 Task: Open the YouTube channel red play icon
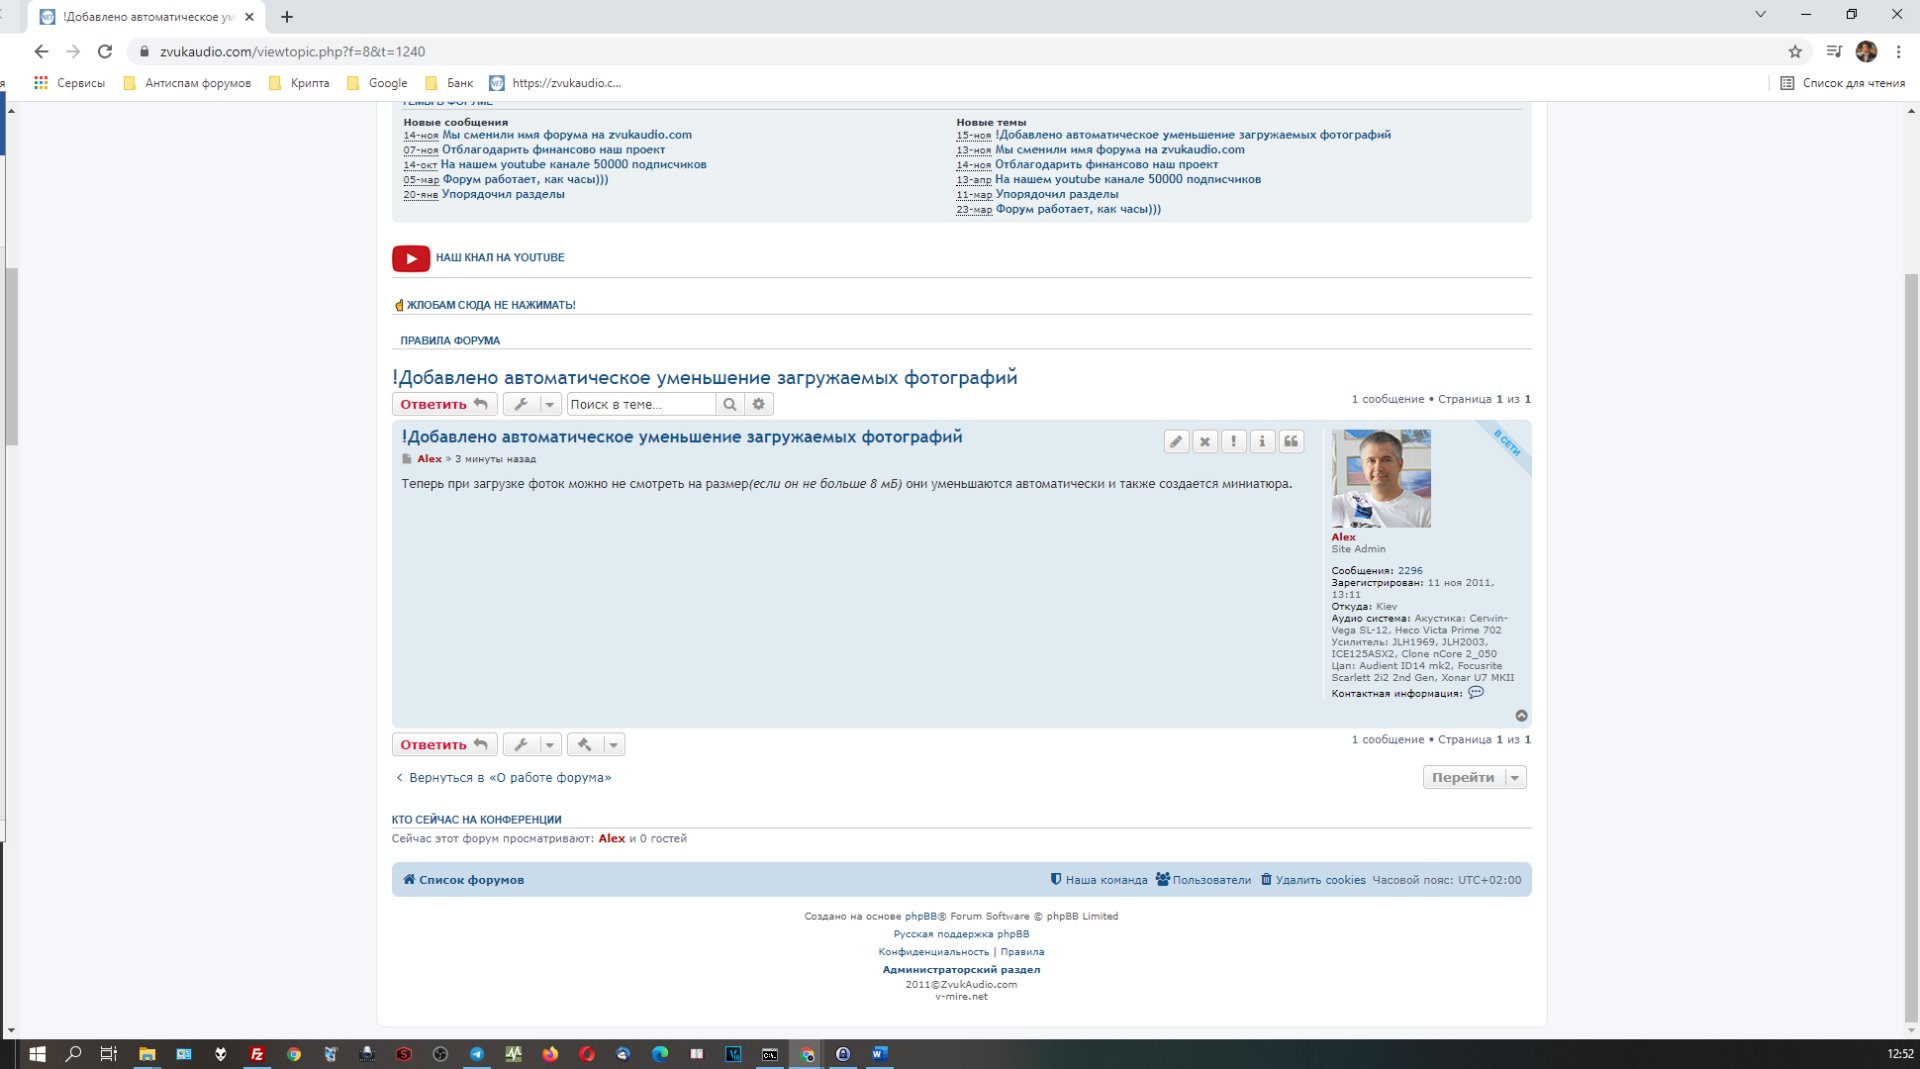pyautogui.click(x=411, y=258)
